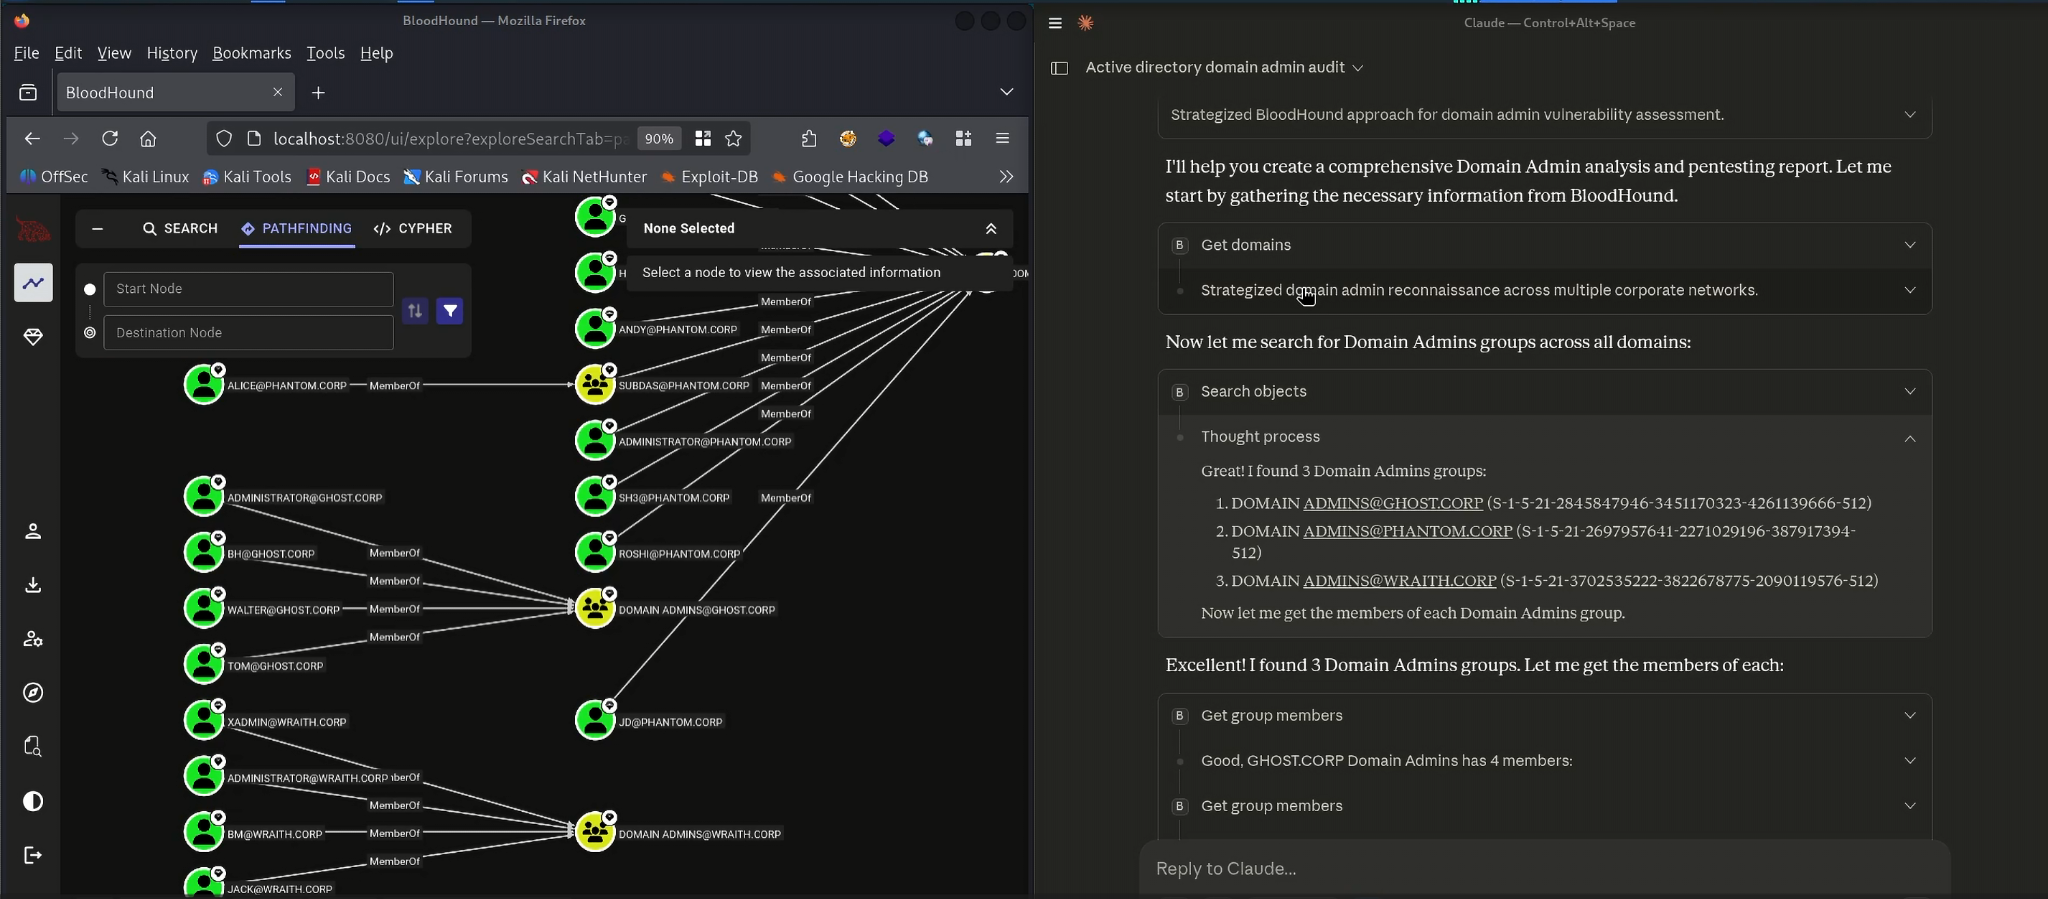2048x899 pixels.
Task: Open Group Management diamond icon in sidebar
Action: pyautogui.click(x=33, y=337)
